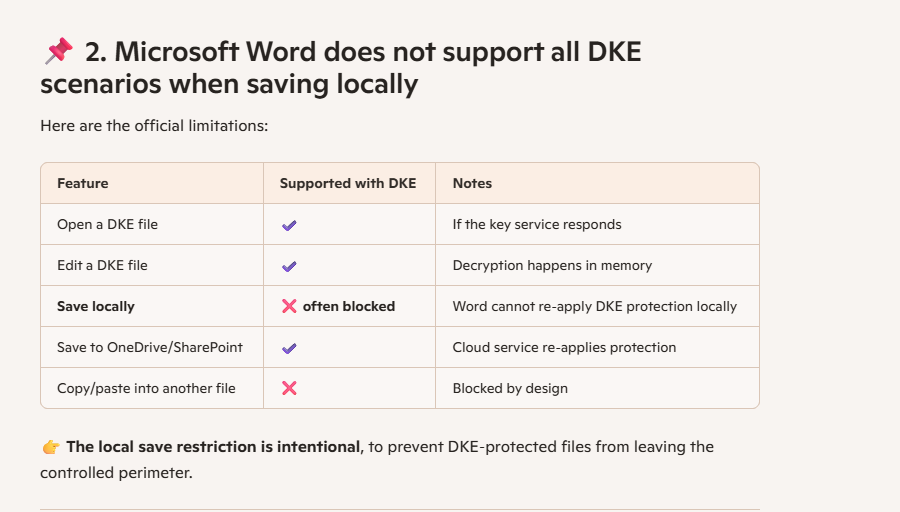Click the Open a DKE file cell
This screenshot has height=512, width=900.
[x=107, y=224]
